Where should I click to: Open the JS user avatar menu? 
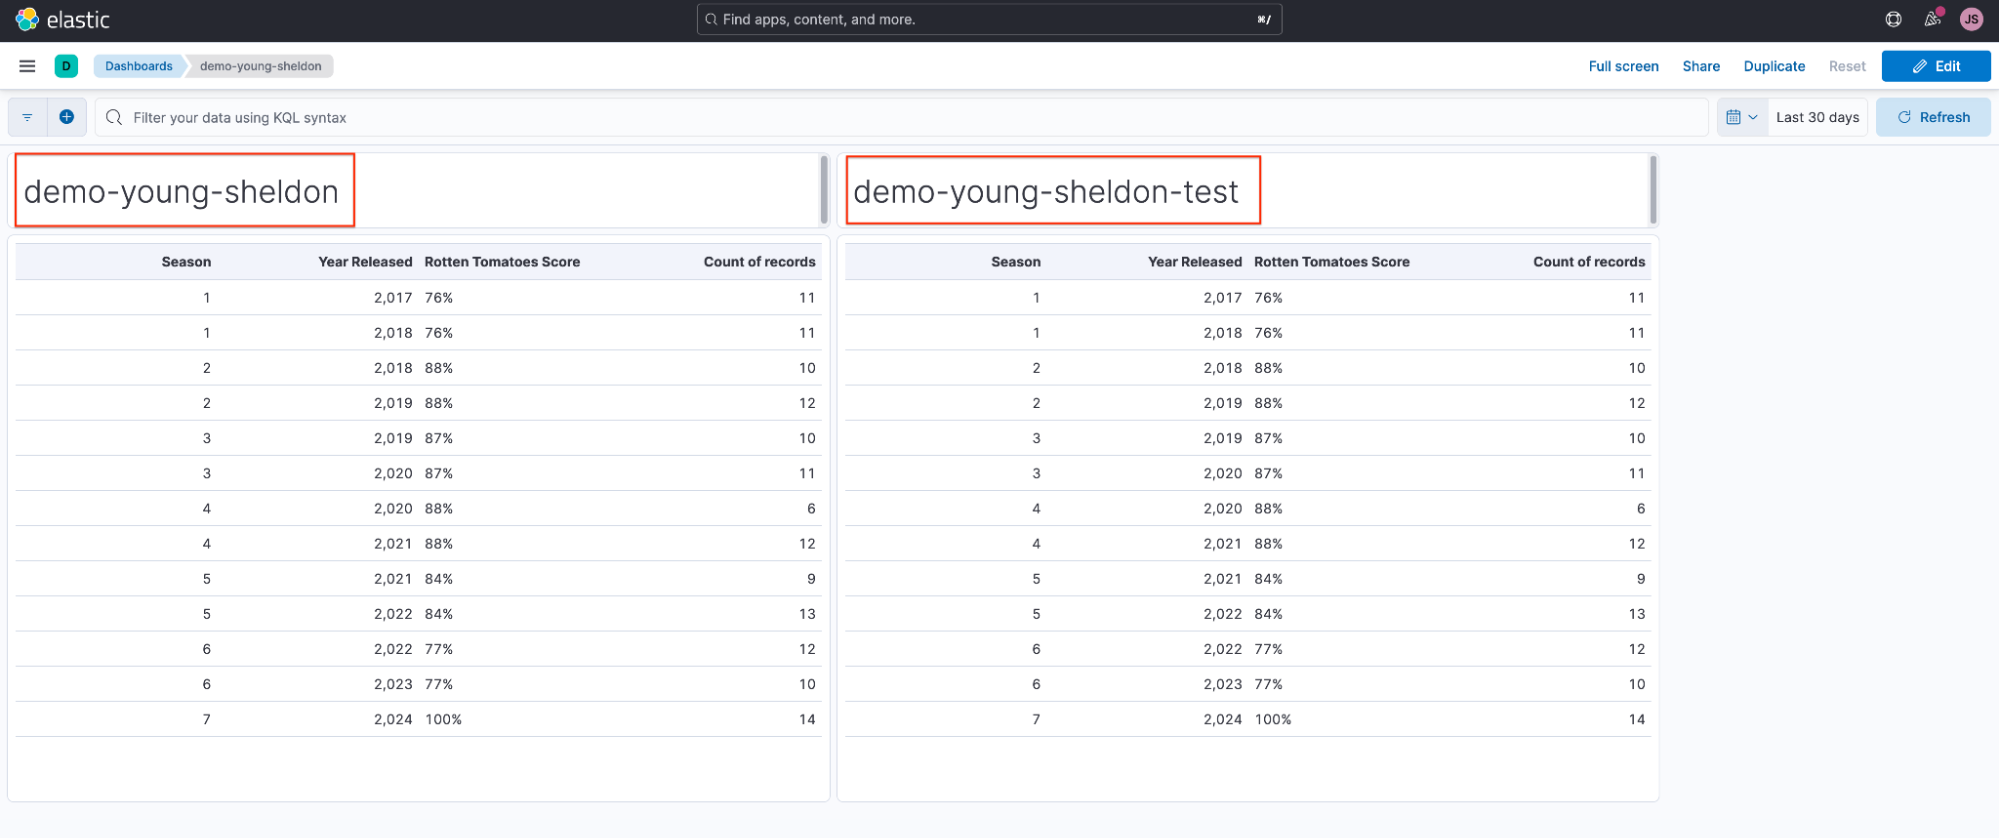pos(1971,19)
